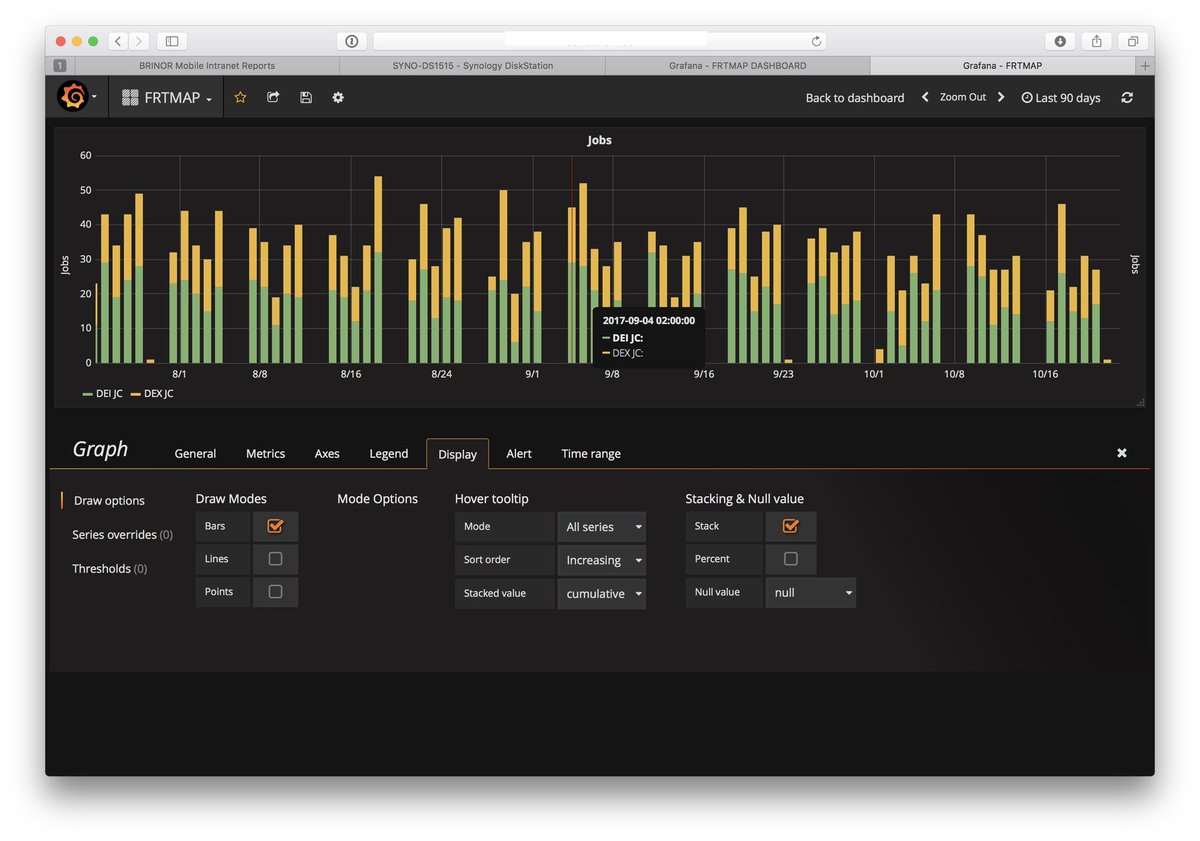The image size is (1200, 841).
Task: Switch to the Metrics tab
Action: tap(265, 453)
